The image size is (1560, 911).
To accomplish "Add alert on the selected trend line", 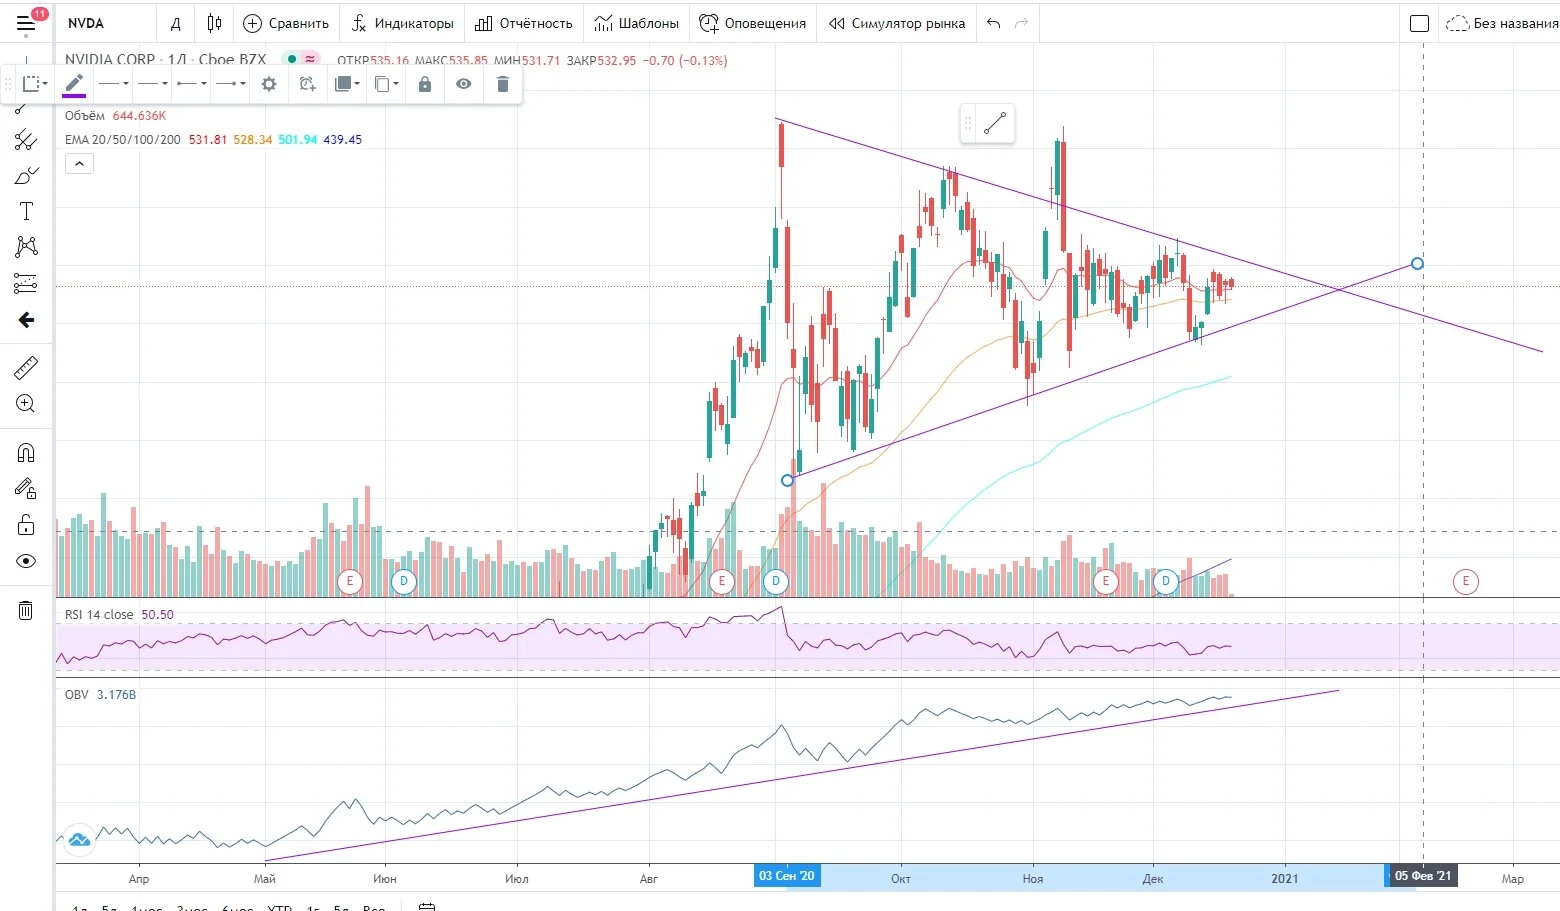I will tap(307, 84).
